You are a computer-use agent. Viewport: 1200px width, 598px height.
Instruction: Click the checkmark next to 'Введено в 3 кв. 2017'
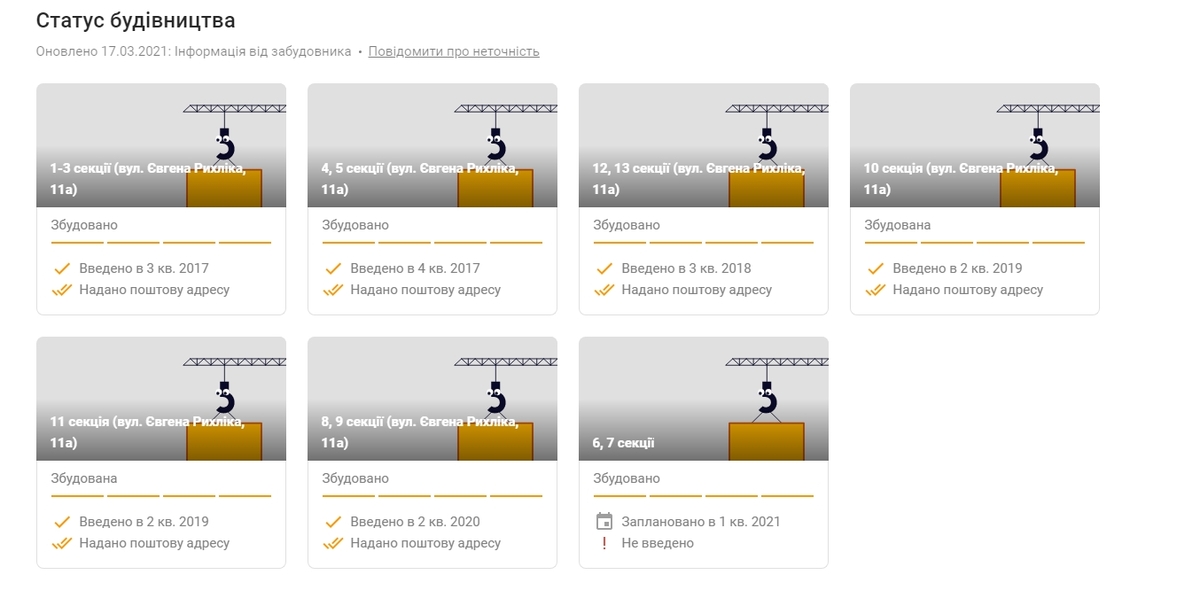[x=61, y=268]
